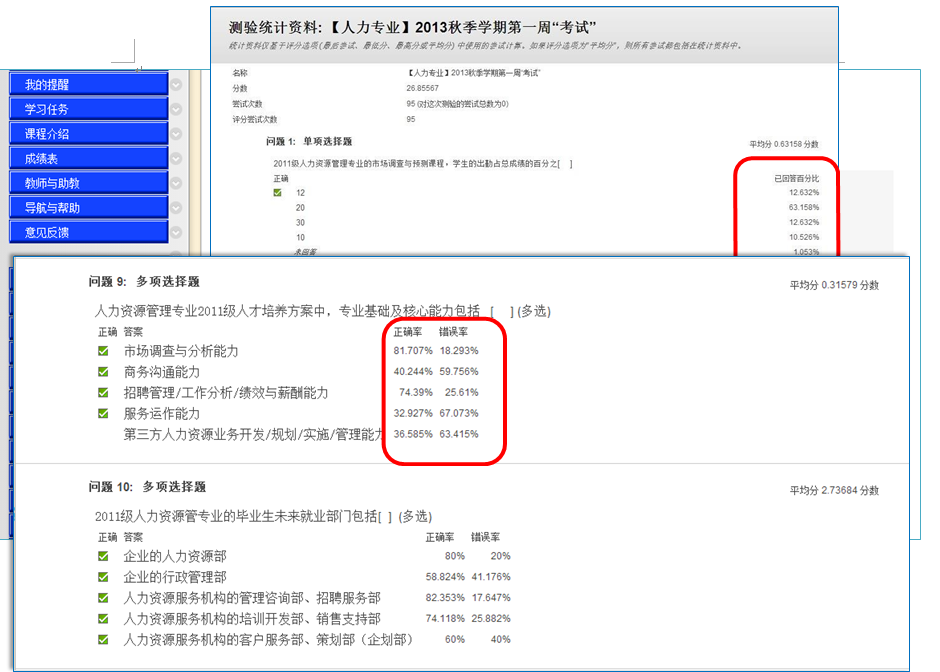Viewport: 940px width, 672px height.
Task: Click the 错误率 header in question 10
Action: point(485,538)
